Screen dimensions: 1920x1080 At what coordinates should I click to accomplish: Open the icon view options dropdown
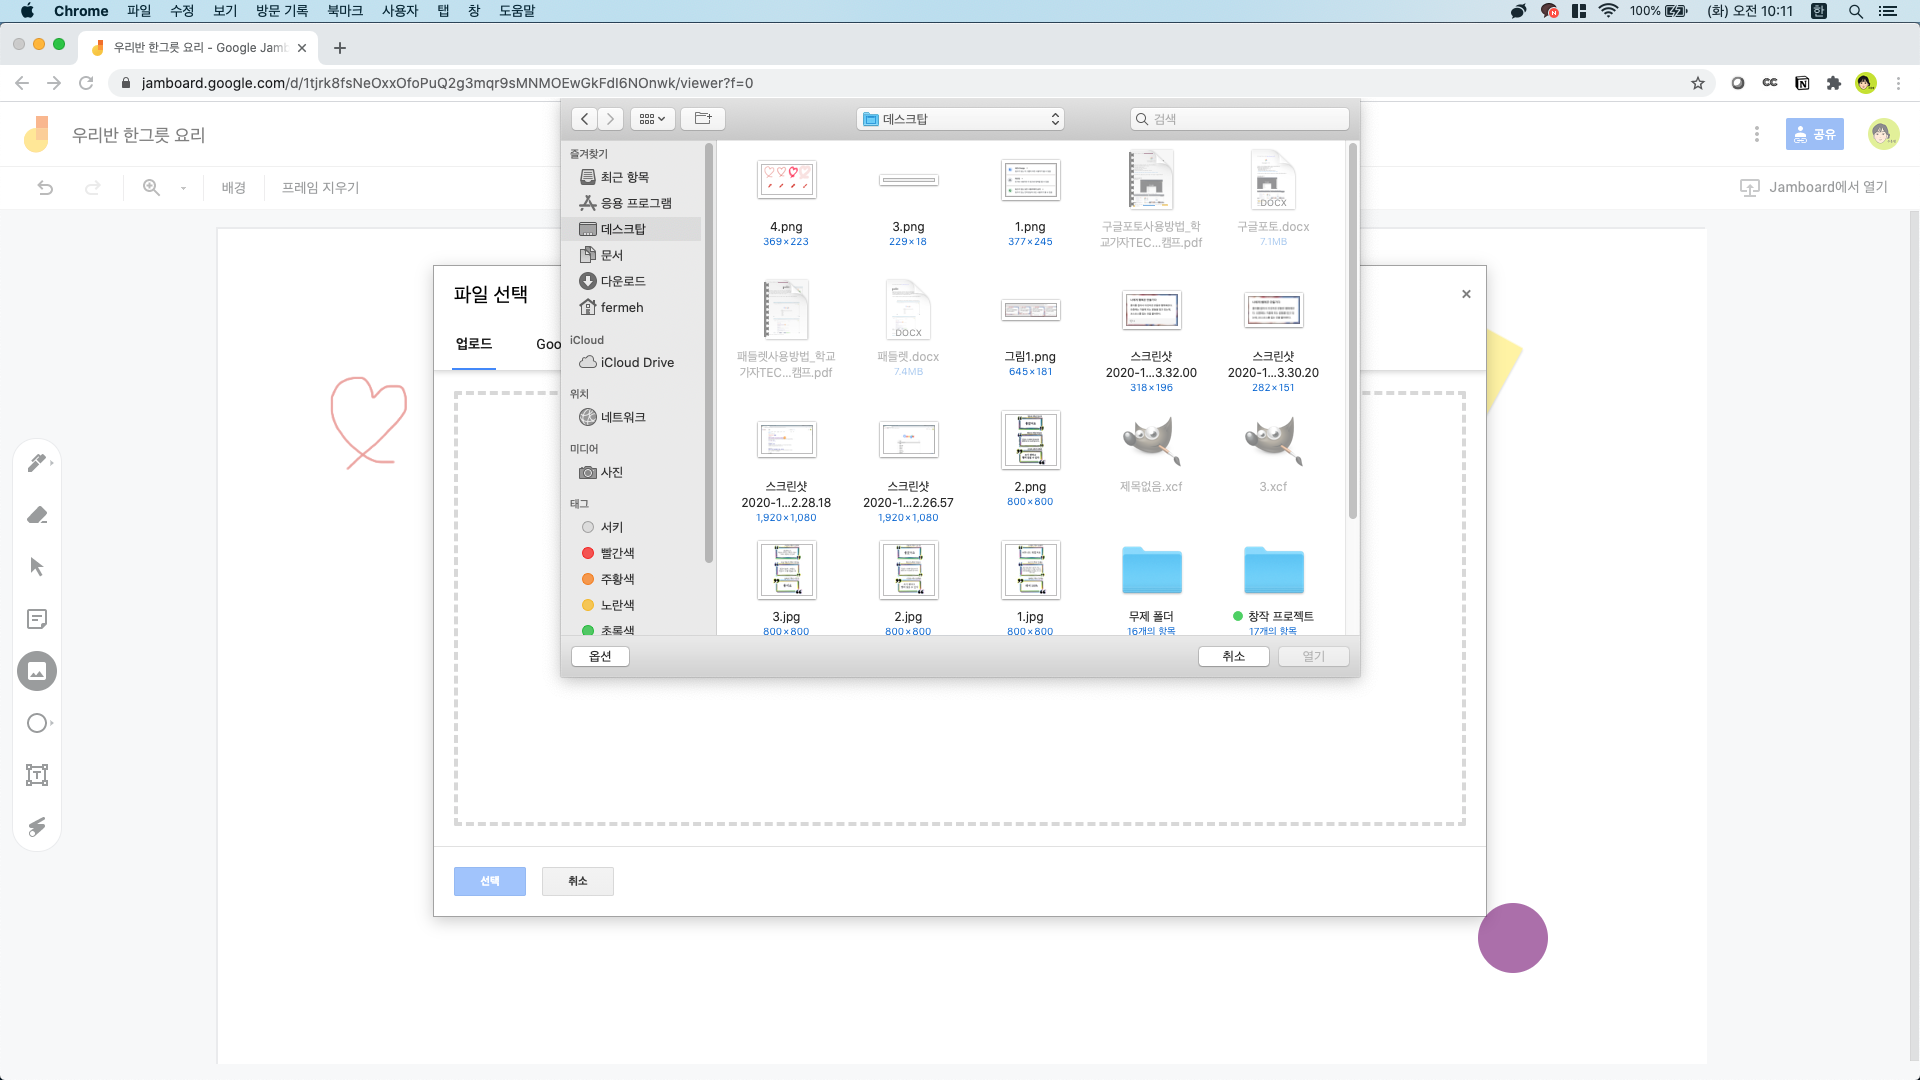(x=652, y=119)
